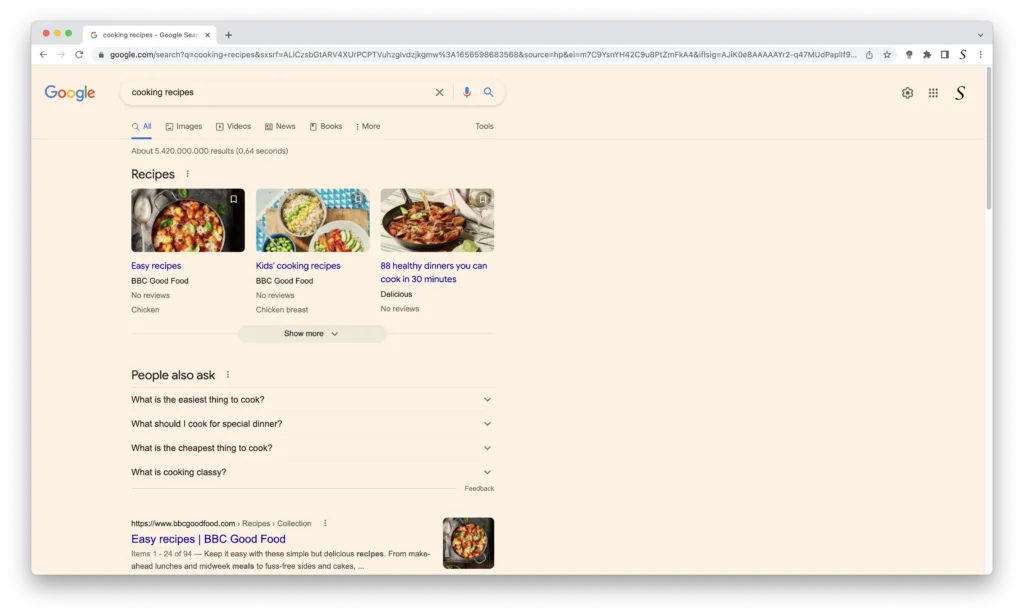The width and height of the screenshot is (1024, 616).
Task: Expand Show more recipes
Action: point(312,334)
